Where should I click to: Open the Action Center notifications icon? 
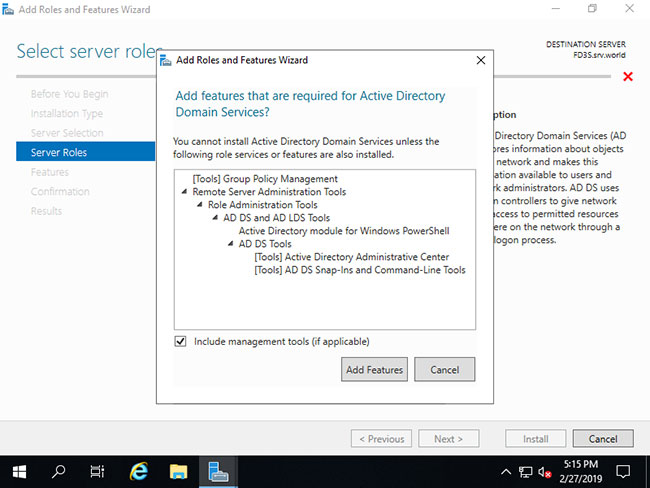(x=623, y=472)
